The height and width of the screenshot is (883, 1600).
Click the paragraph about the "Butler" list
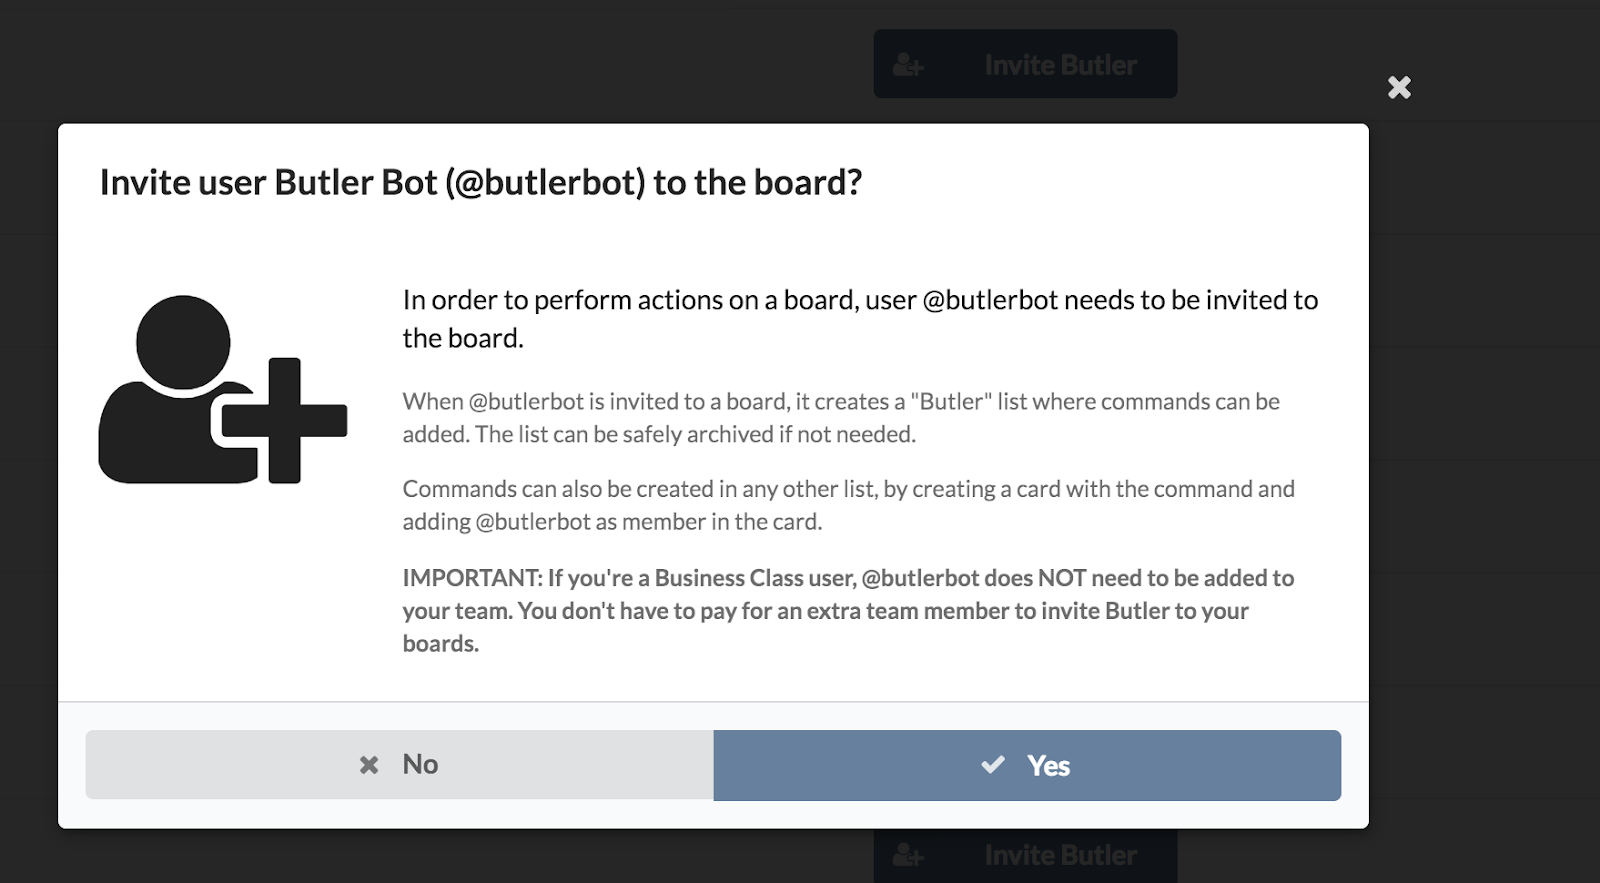(841, 418)
